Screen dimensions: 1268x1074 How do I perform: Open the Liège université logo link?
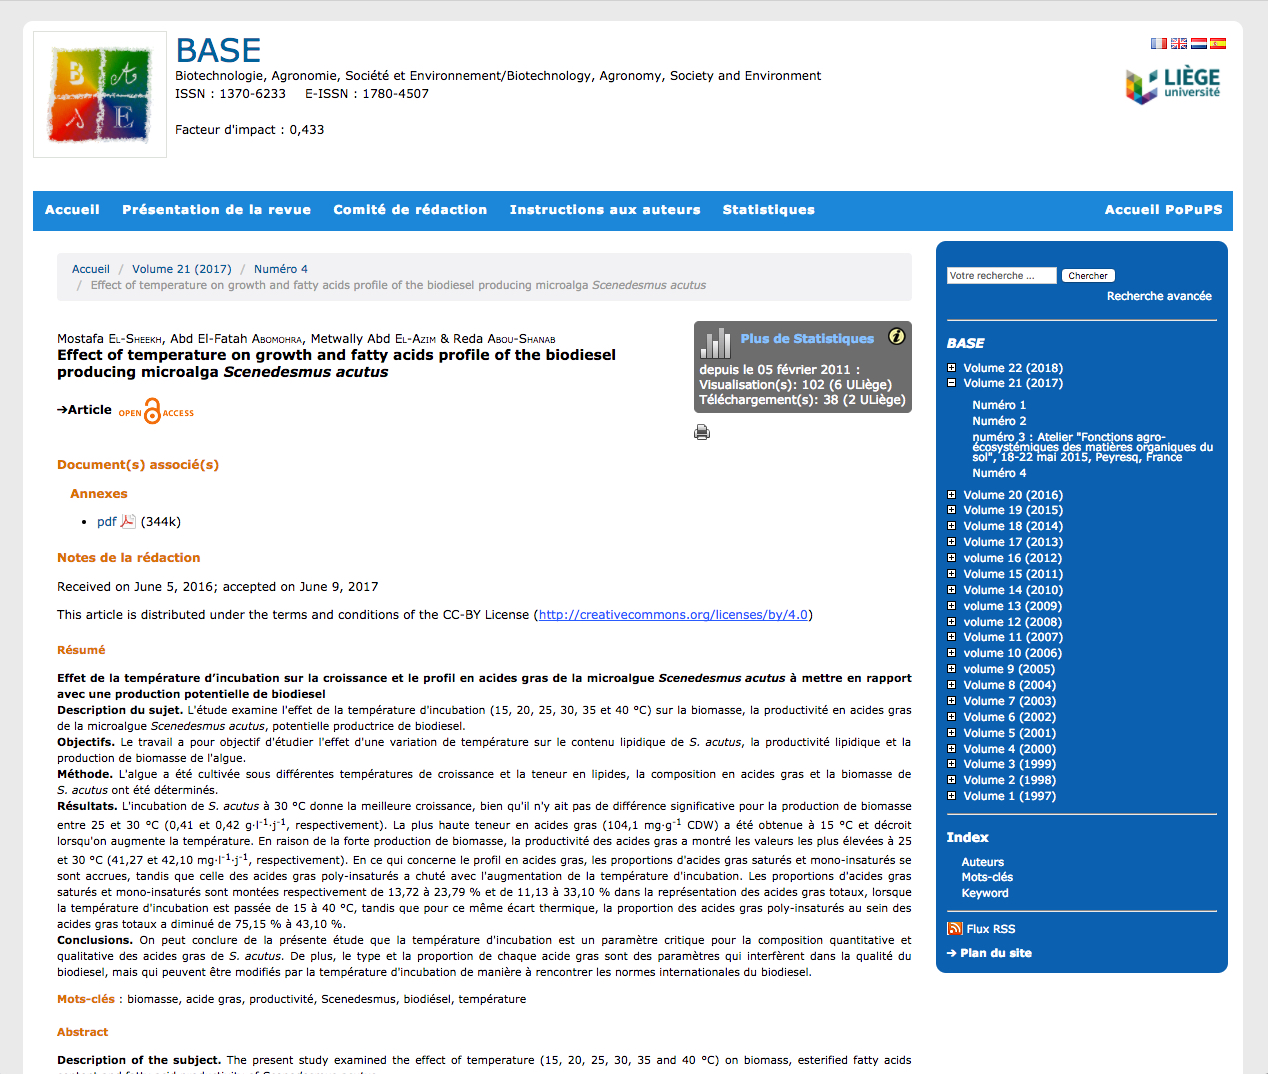(x=1173, y=85)
